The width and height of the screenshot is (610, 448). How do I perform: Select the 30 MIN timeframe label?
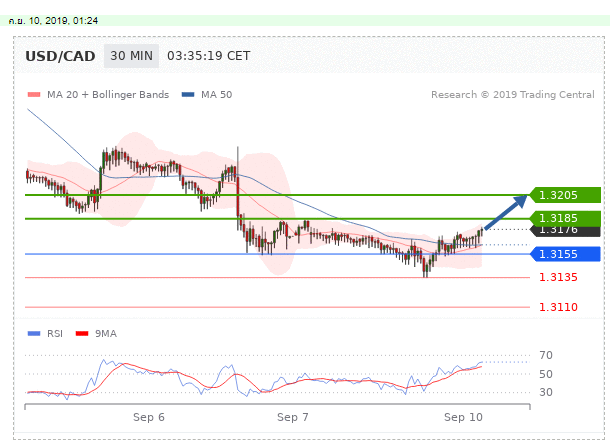(131, 56)
